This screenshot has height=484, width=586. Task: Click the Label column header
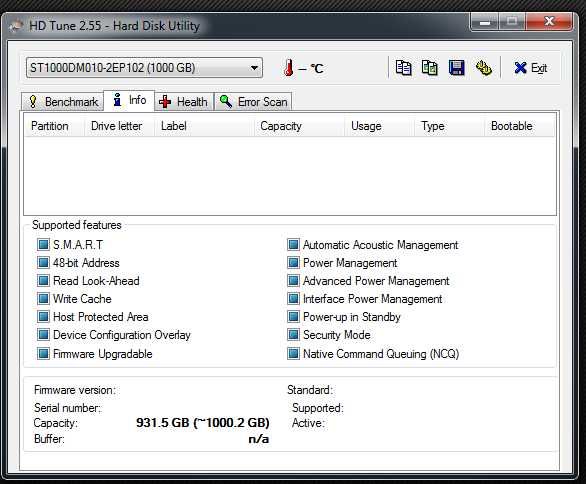click(204, 126)
